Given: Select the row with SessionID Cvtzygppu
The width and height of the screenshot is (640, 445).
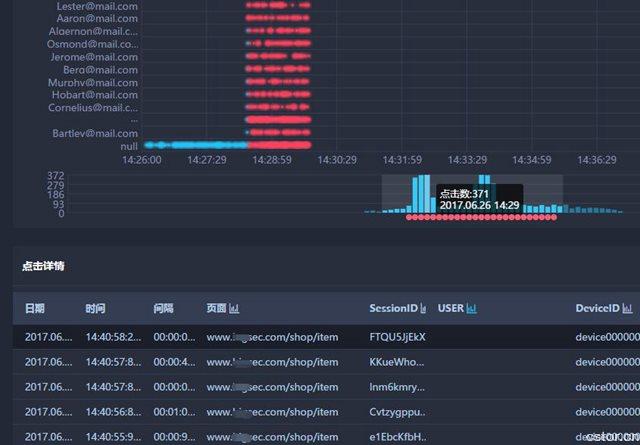Looking at the screenshot, I should pos(397,412).
